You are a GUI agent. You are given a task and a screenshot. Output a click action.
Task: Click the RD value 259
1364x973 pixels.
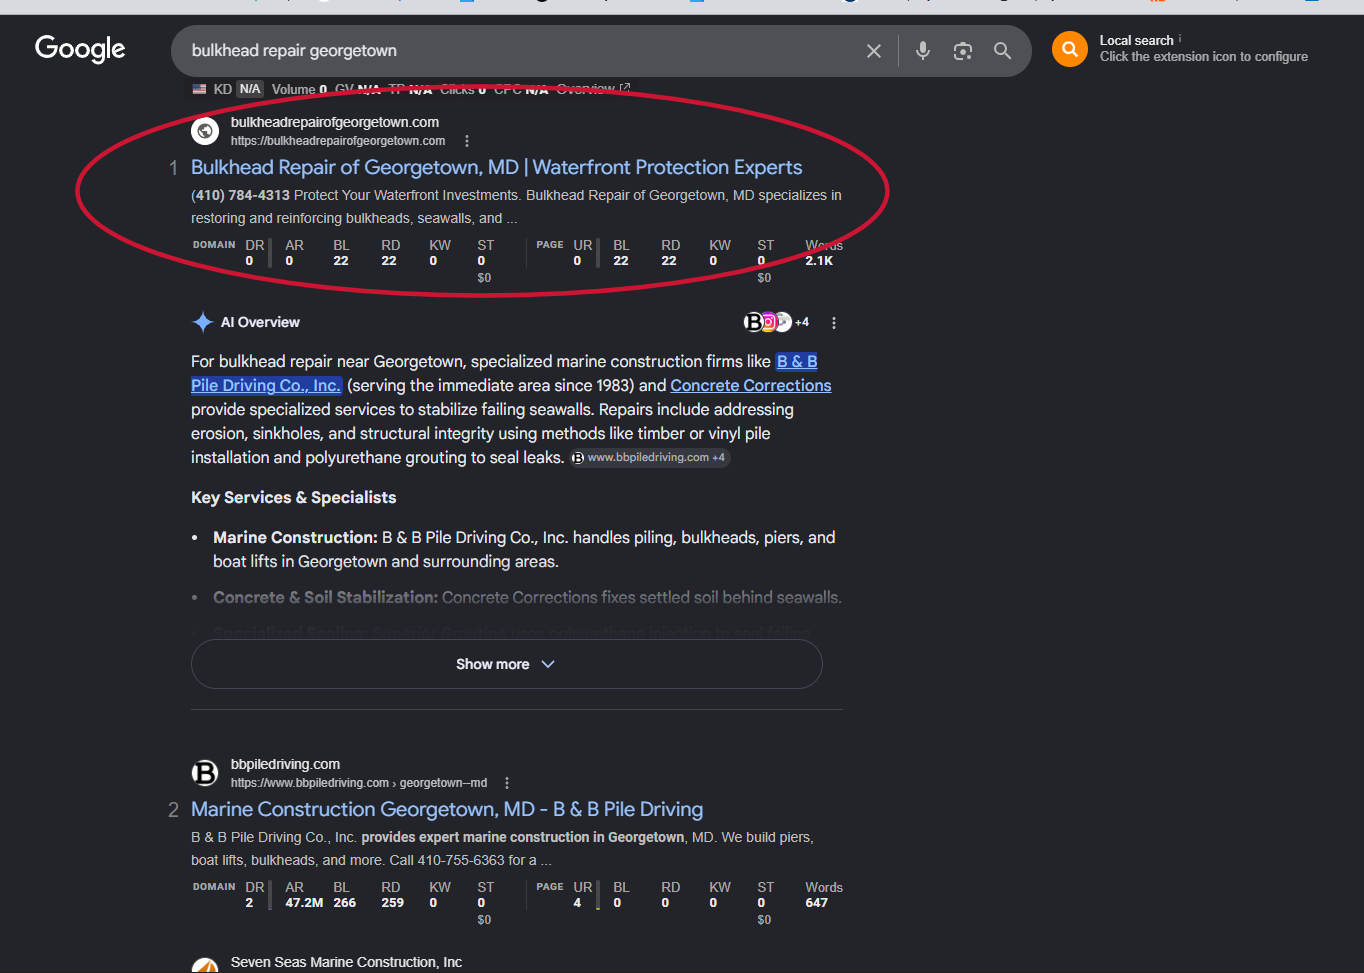point(393,903)
